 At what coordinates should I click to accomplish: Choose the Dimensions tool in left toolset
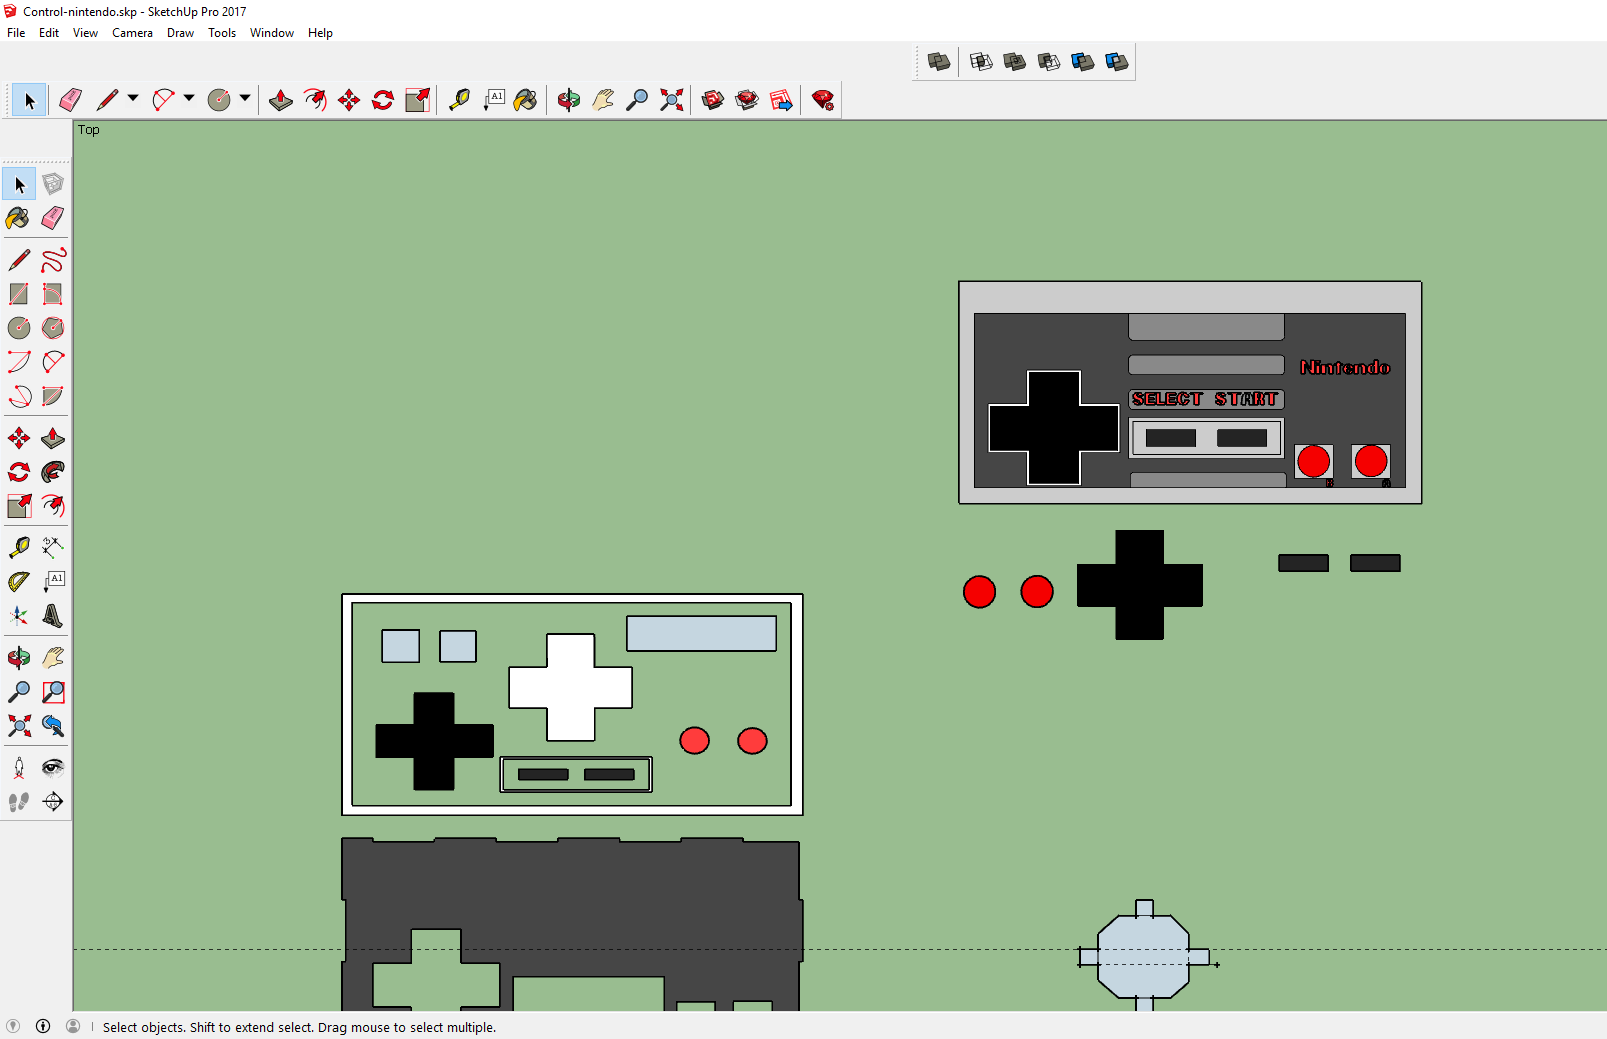click(53, 547)
